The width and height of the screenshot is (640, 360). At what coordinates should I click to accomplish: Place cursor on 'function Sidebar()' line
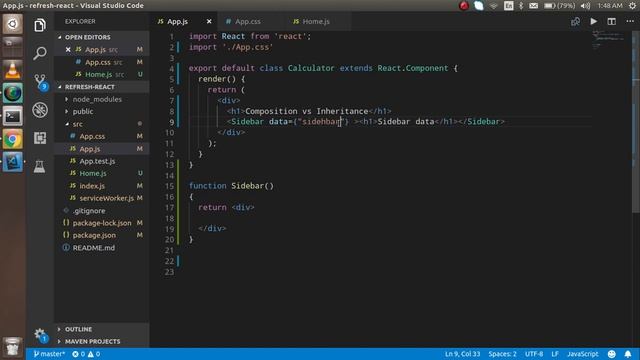tap(231, 186)
